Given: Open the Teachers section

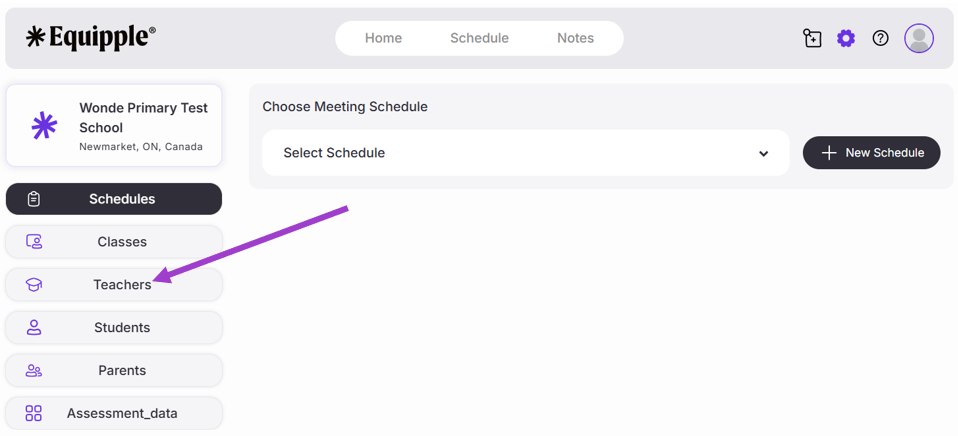Looking at the screenshot, I should (122, 285).
